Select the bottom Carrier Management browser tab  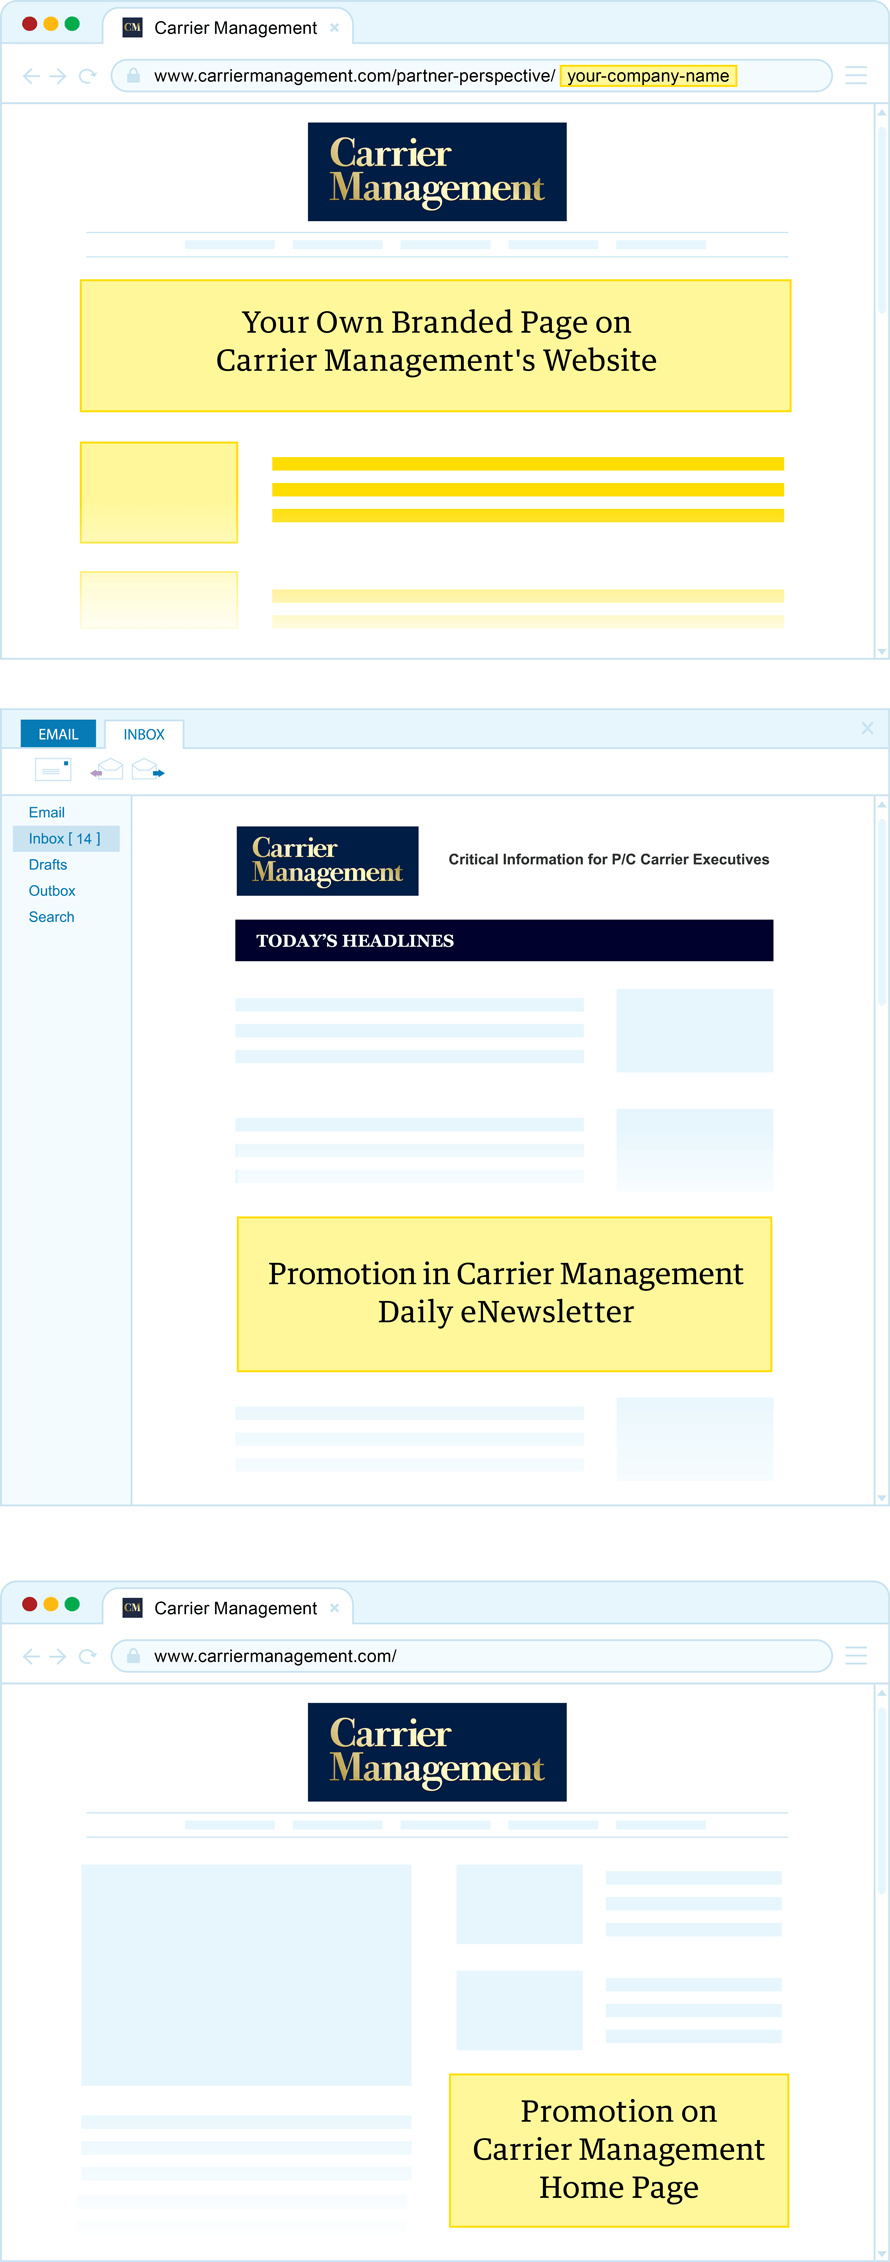point(228,1607)
